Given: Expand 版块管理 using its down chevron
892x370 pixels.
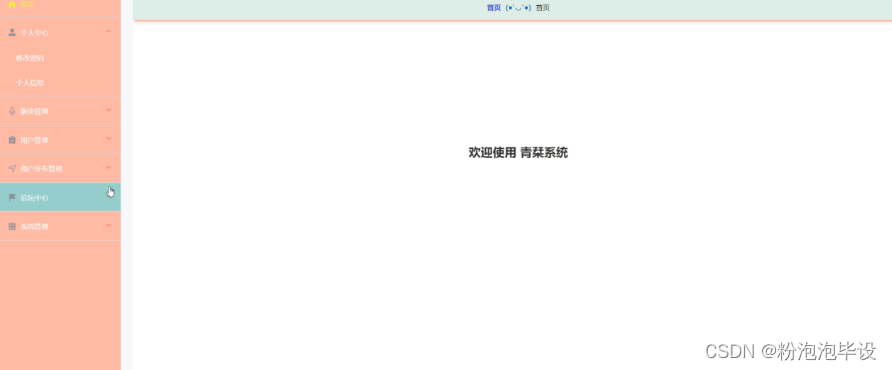Looking at the screenshot, I should 109,109.
